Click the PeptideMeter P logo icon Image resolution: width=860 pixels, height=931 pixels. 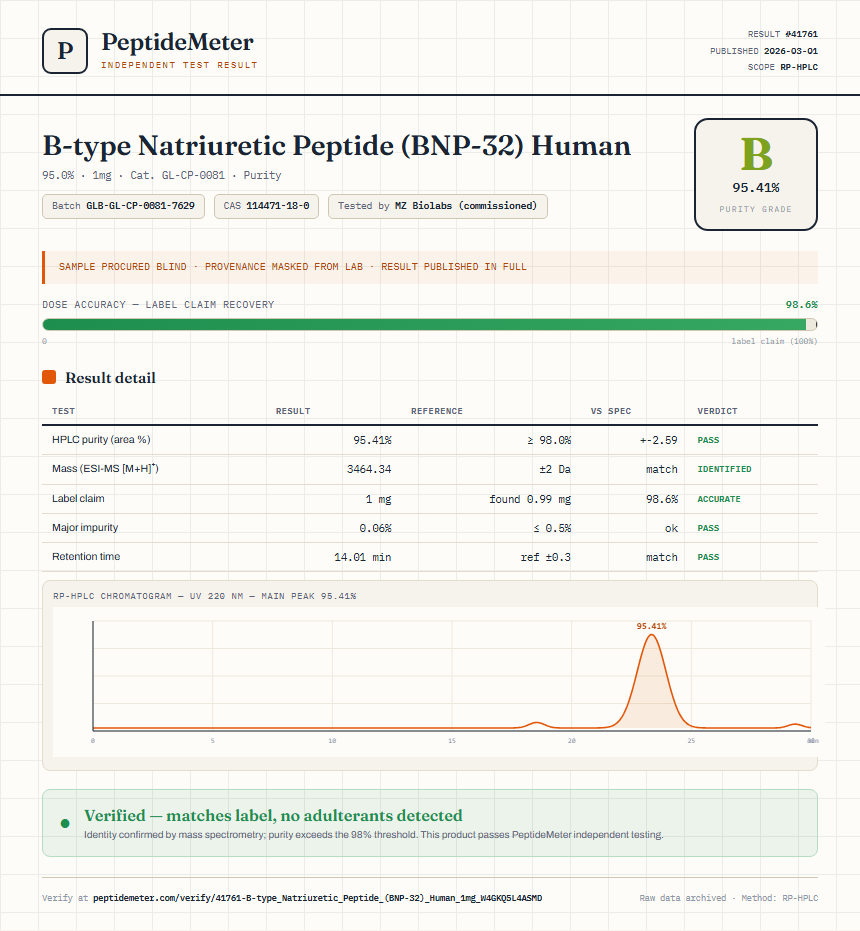coord(65,51)
